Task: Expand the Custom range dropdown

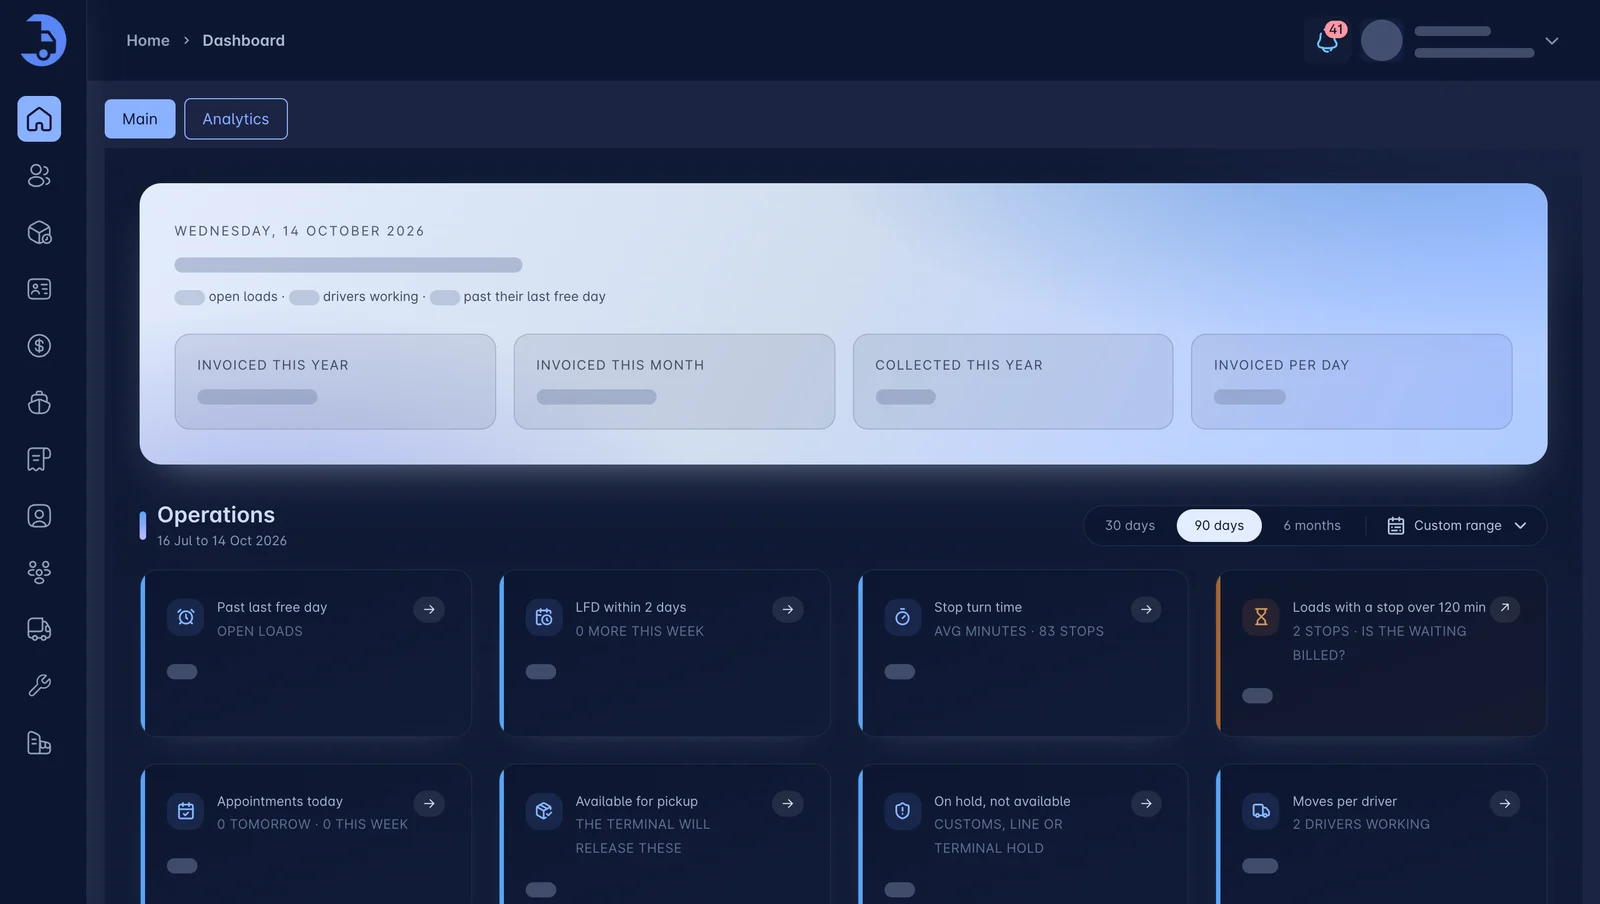Action: click(x=1457, y=526)
